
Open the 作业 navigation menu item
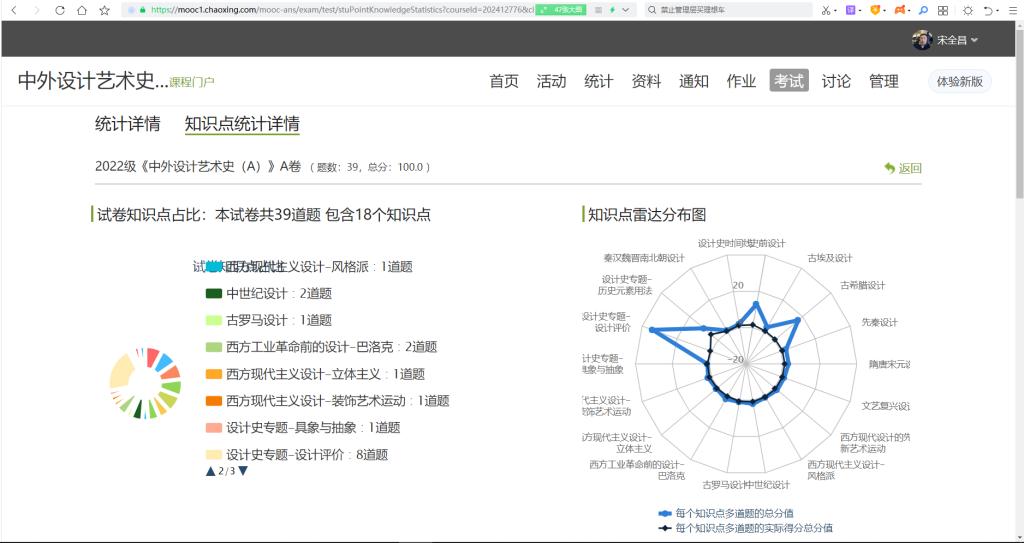[x=741, y=81]
